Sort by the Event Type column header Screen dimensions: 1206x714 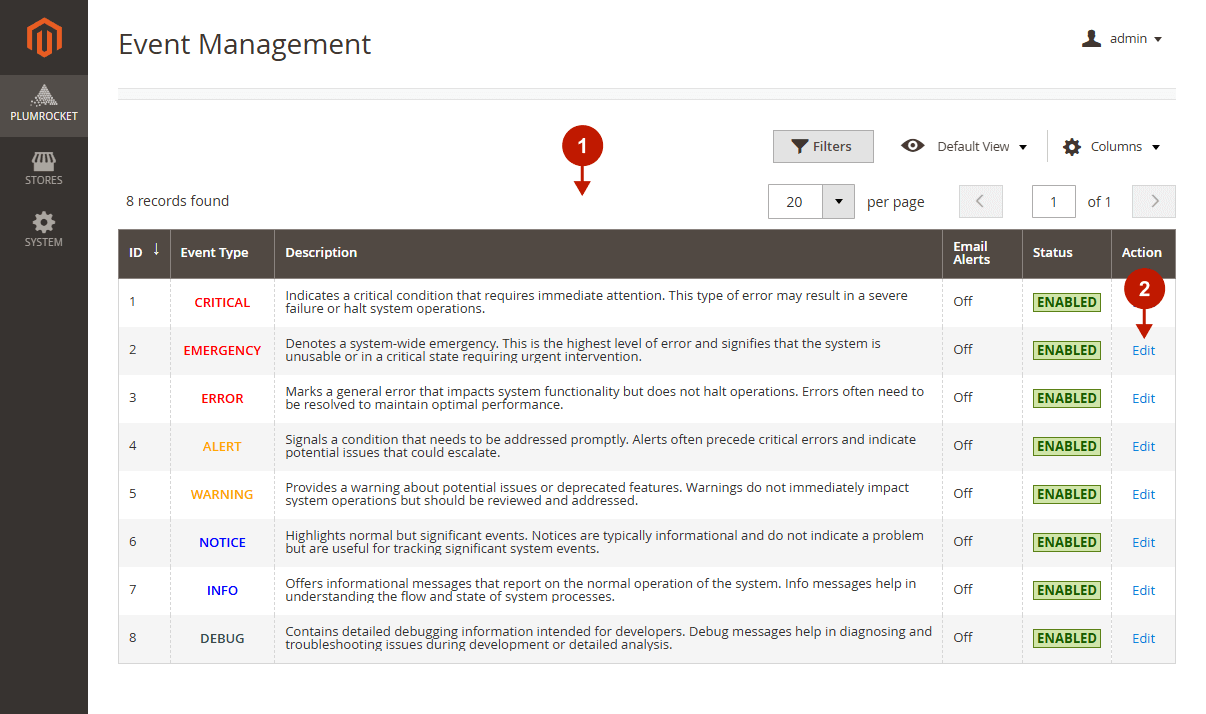[214, 253]
